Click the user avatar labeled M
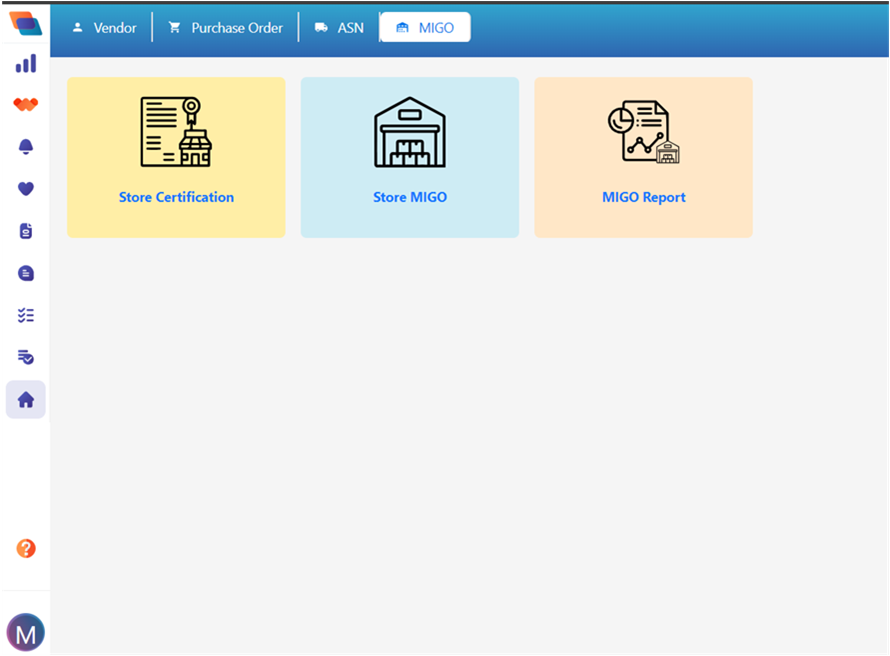This screenshot has height=656, width=890. 26,632
